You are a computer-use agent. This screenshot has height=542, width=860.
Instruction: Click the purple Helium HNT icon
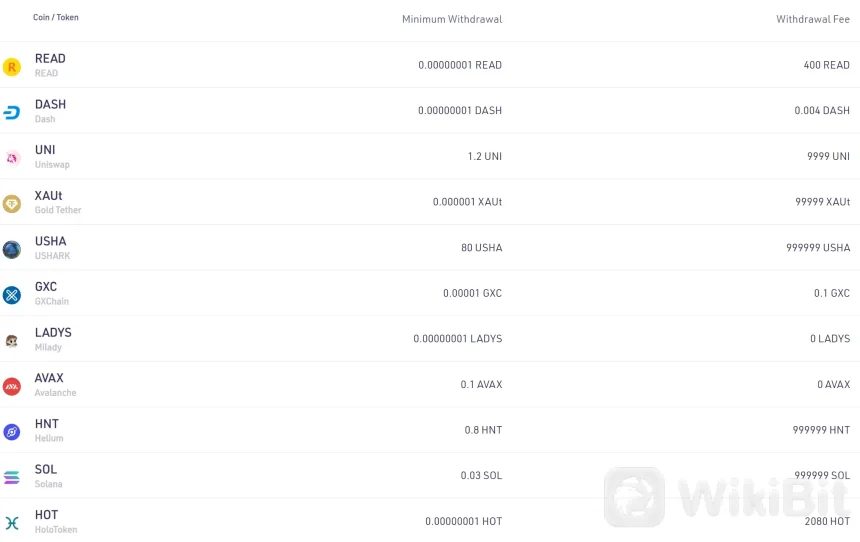(12, 432)
